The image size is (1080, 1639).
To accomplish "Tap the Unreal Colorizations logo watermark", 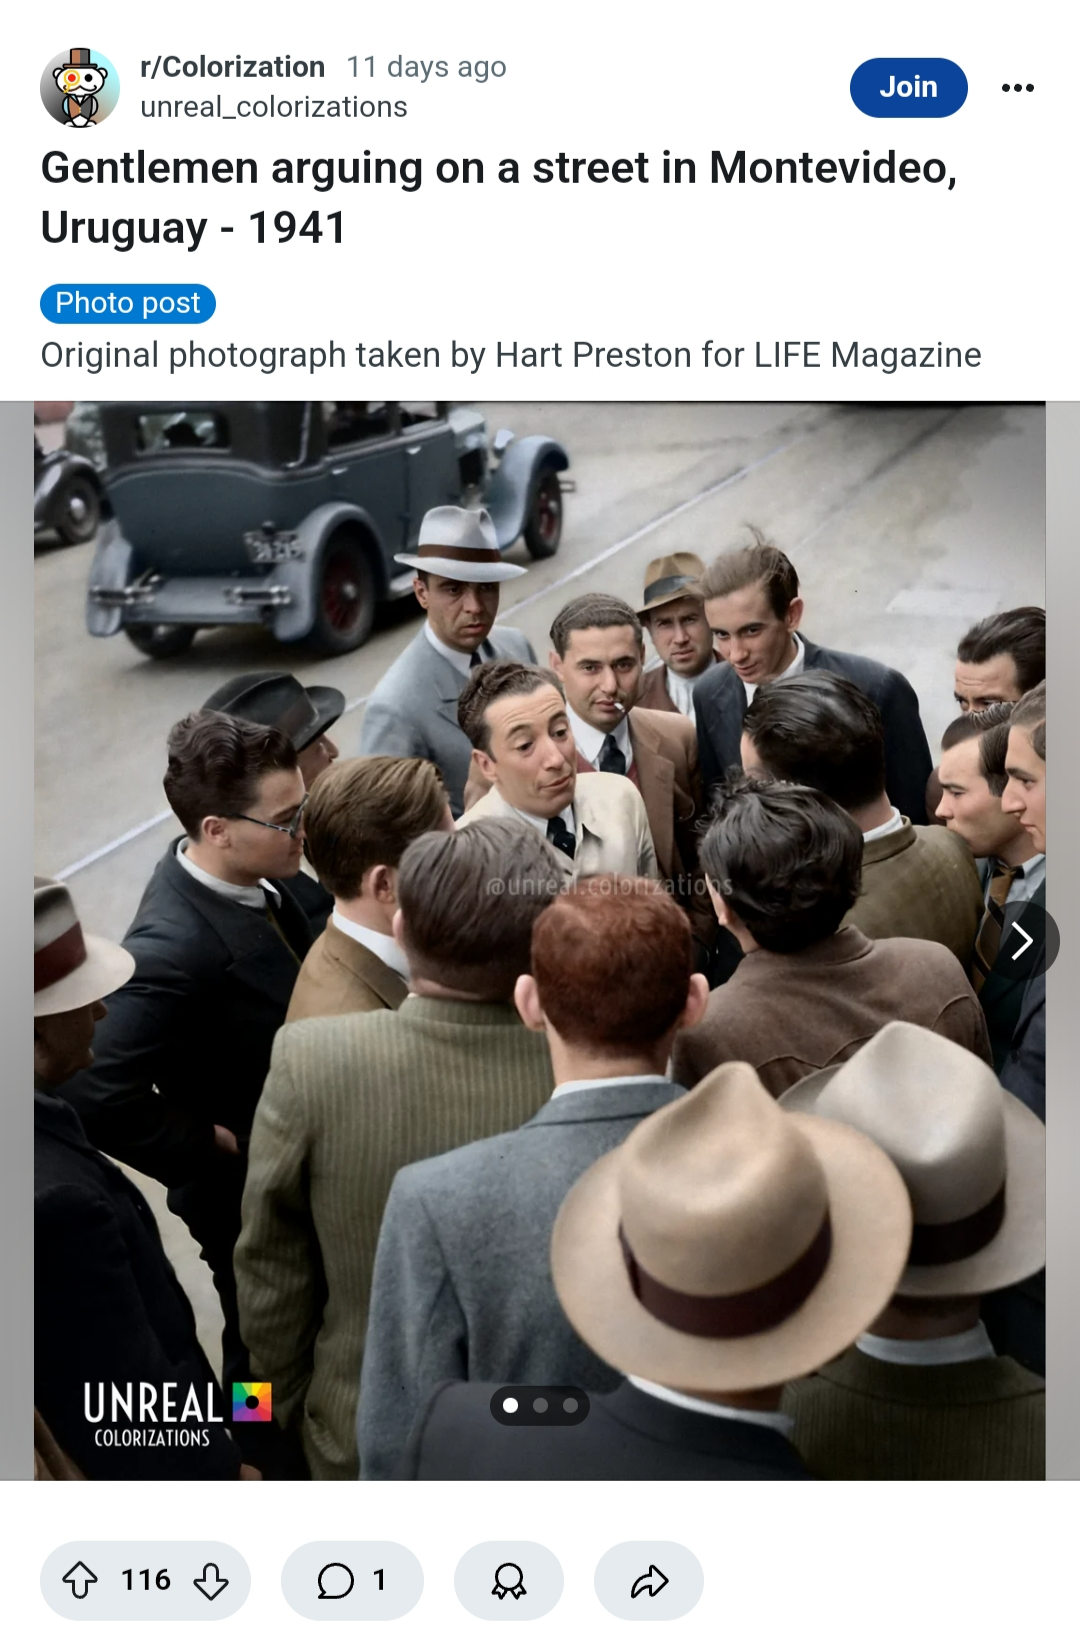I will pos(177,1414).
